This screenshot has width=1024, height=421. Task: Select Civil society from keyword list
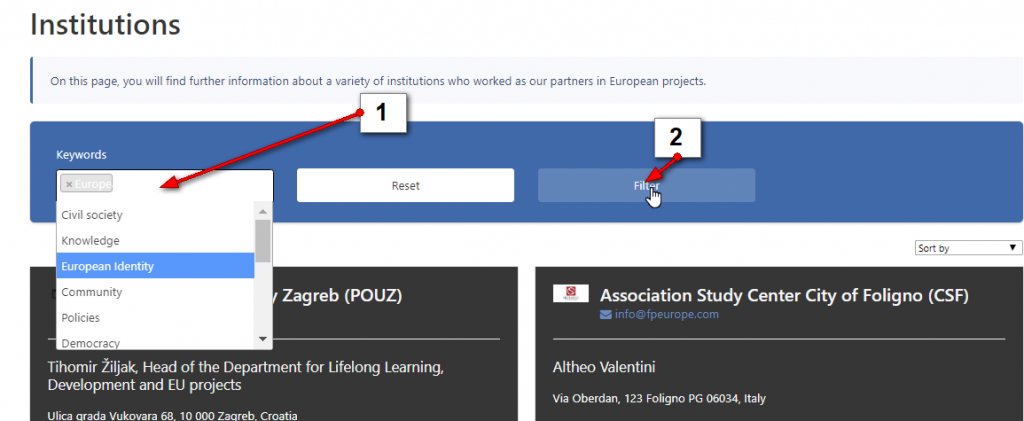pos(155,215)
